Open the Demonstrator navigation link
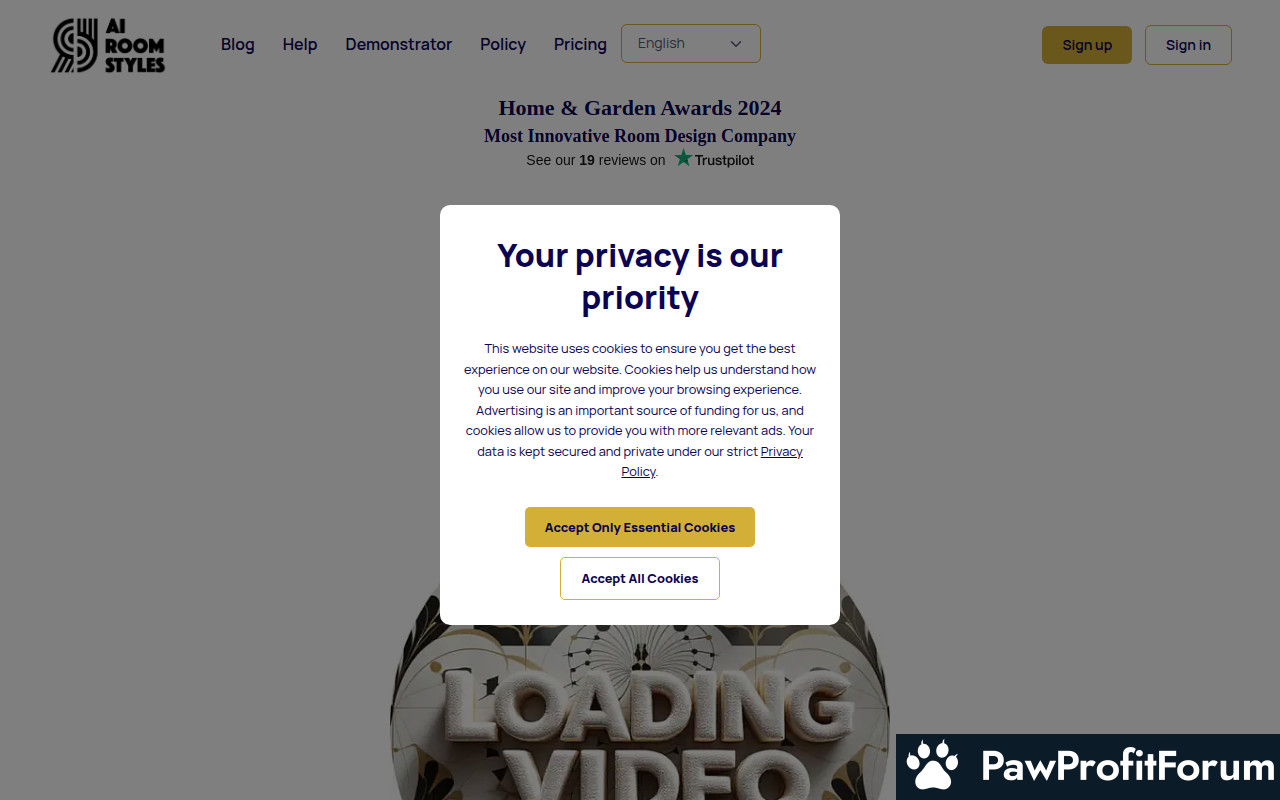Viewport: 1280px width, 800px height. pyautogui.click(x=398, y=45)
